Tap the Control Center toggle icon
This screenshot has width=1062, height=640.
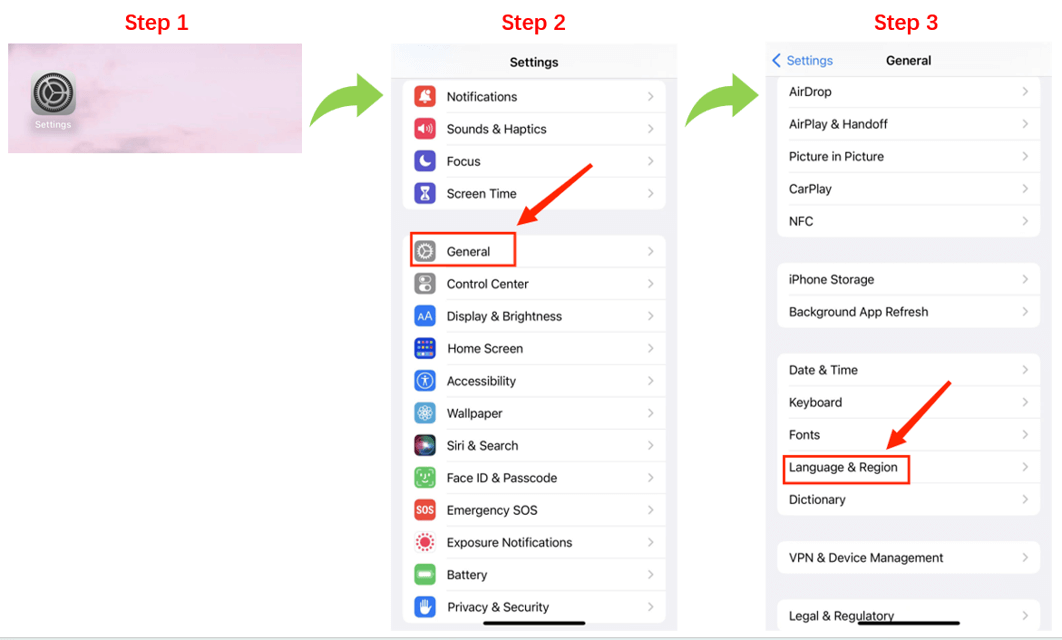pos(425,284)
